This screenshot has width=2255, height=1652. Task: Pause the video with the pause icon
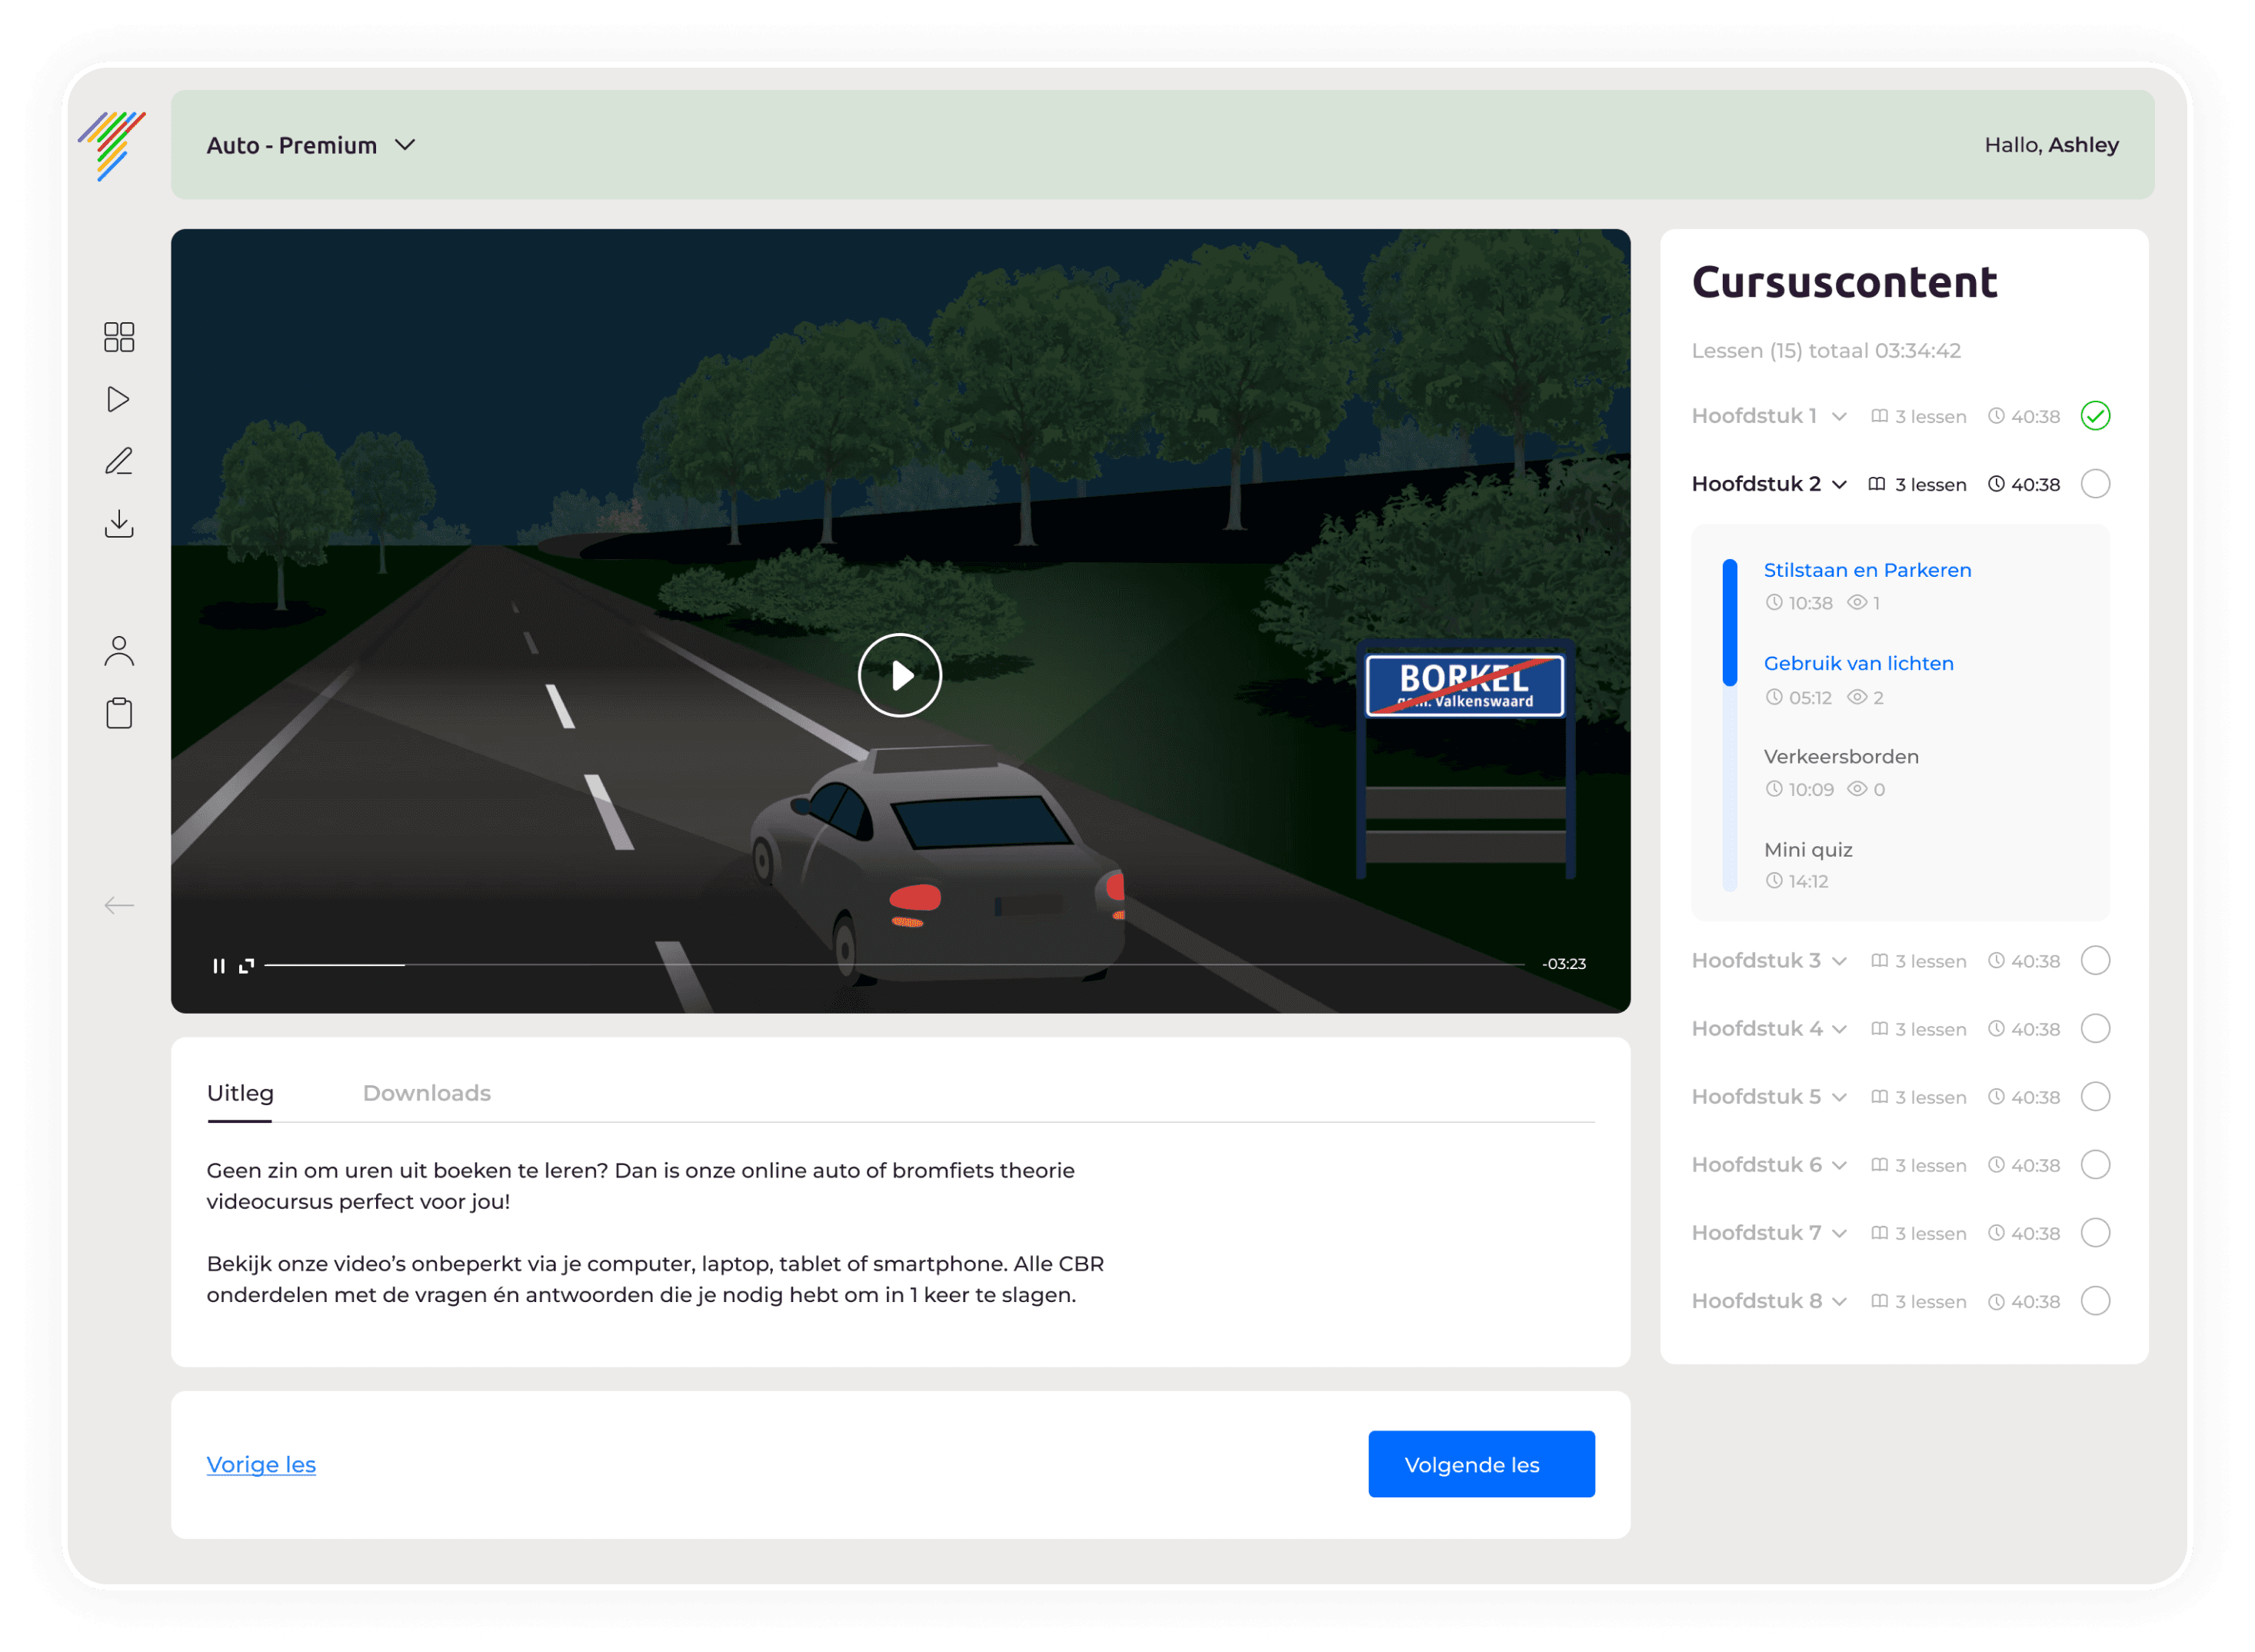(218, 966)
